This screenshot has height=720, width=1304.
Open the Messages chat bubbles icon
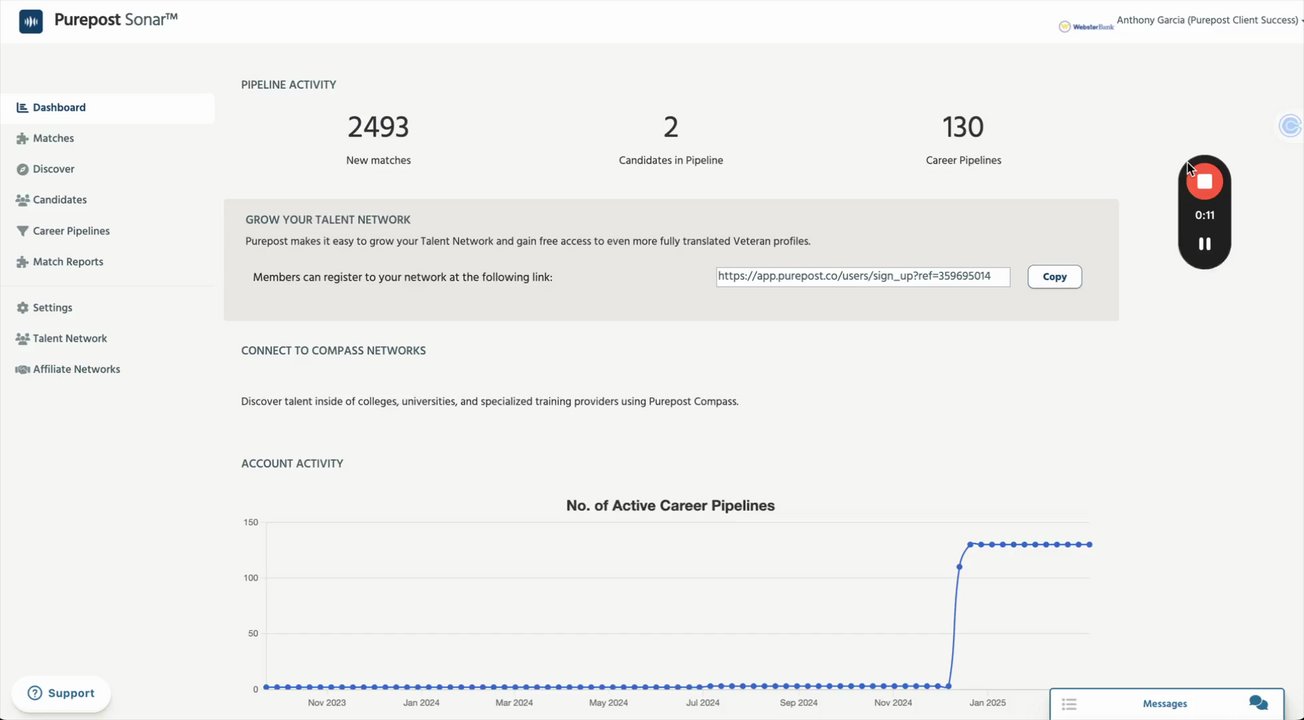point(1258,704)
